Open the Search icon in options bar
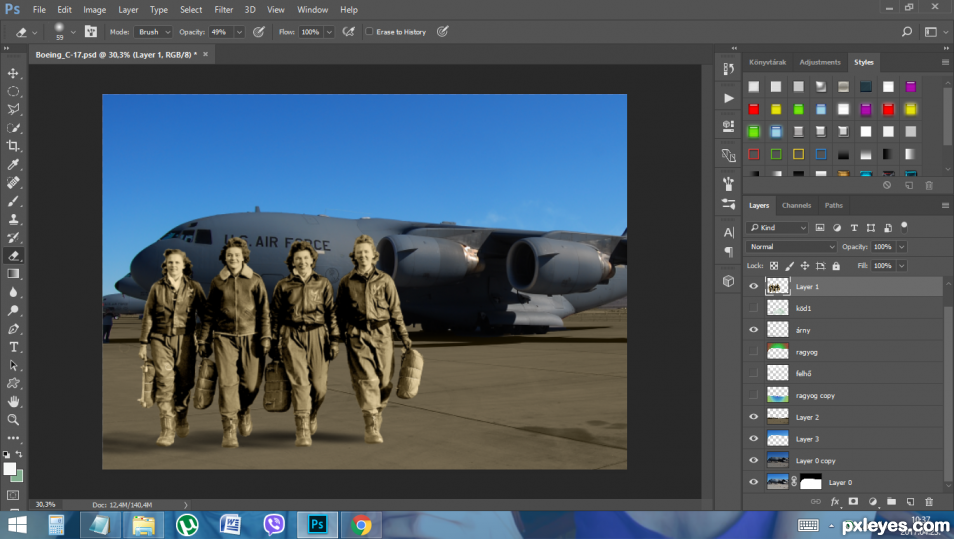Viewport: 954px width, 539px height. tap(907, 32)
